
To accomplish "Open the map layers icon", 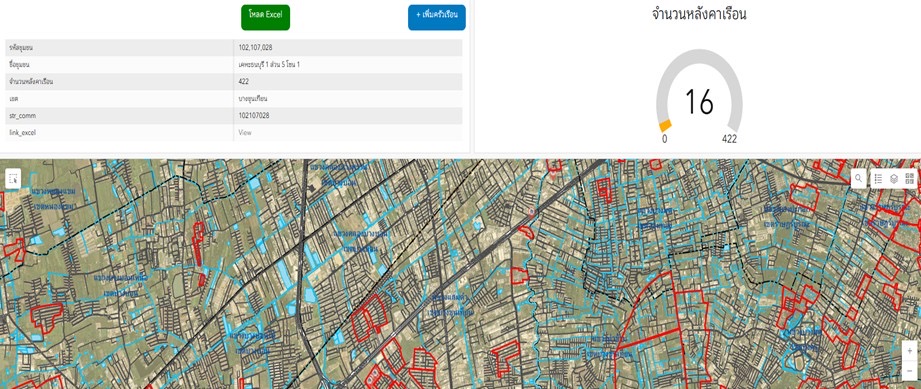I will [894, 179].
